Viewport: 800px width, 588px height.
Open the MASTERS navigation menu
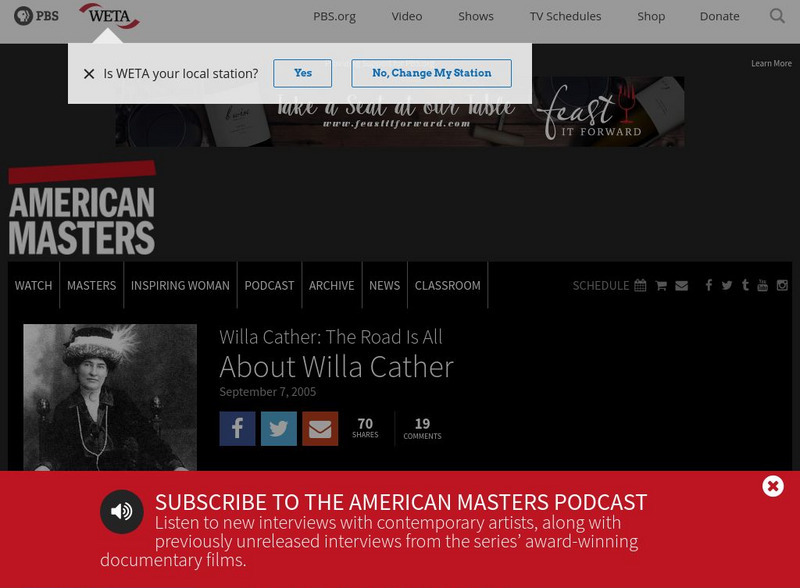(x=91, y=285)
